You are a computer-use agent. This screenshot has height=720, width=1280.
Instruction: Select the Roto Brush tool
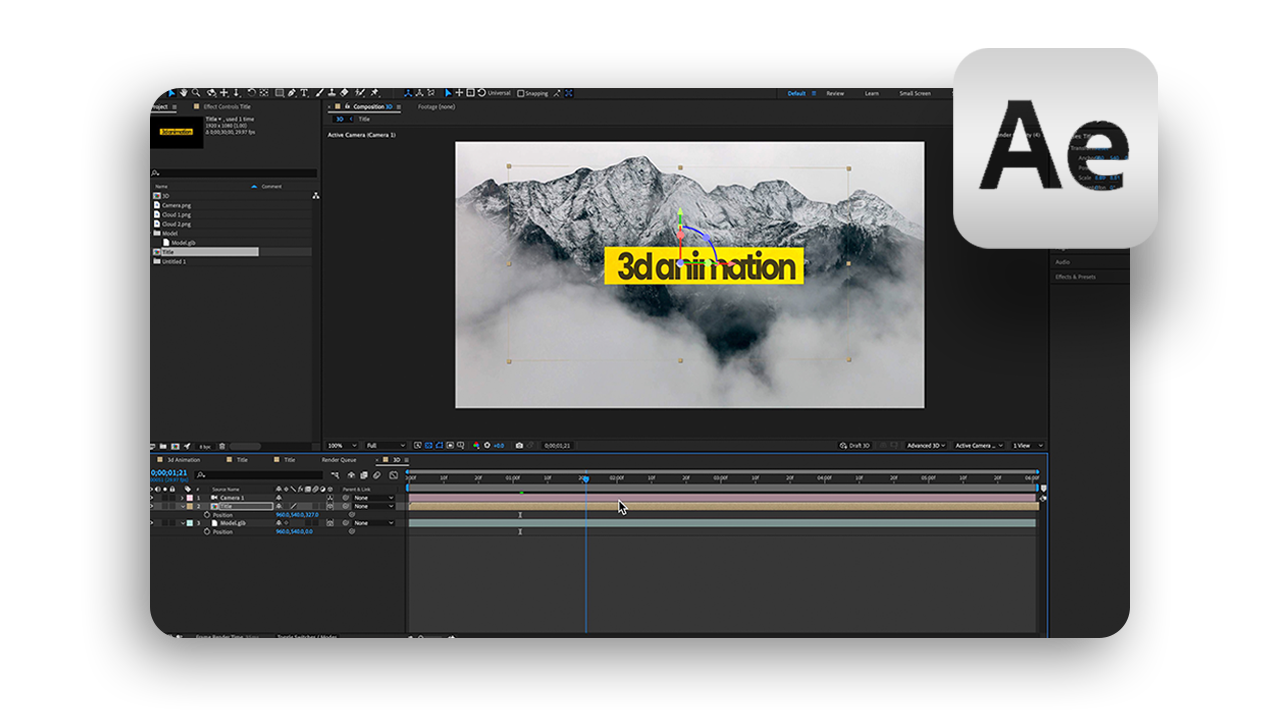tap(359, 93)
